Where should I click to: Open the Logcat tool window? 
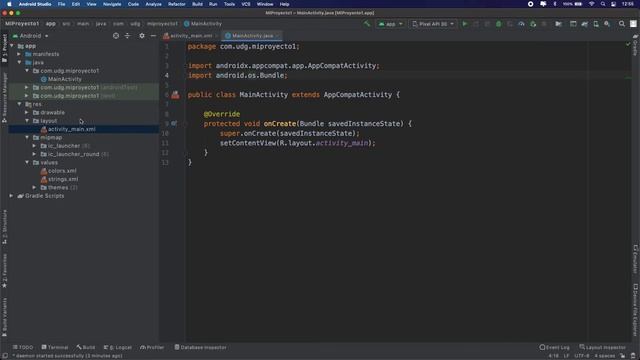tap(118, 347)
